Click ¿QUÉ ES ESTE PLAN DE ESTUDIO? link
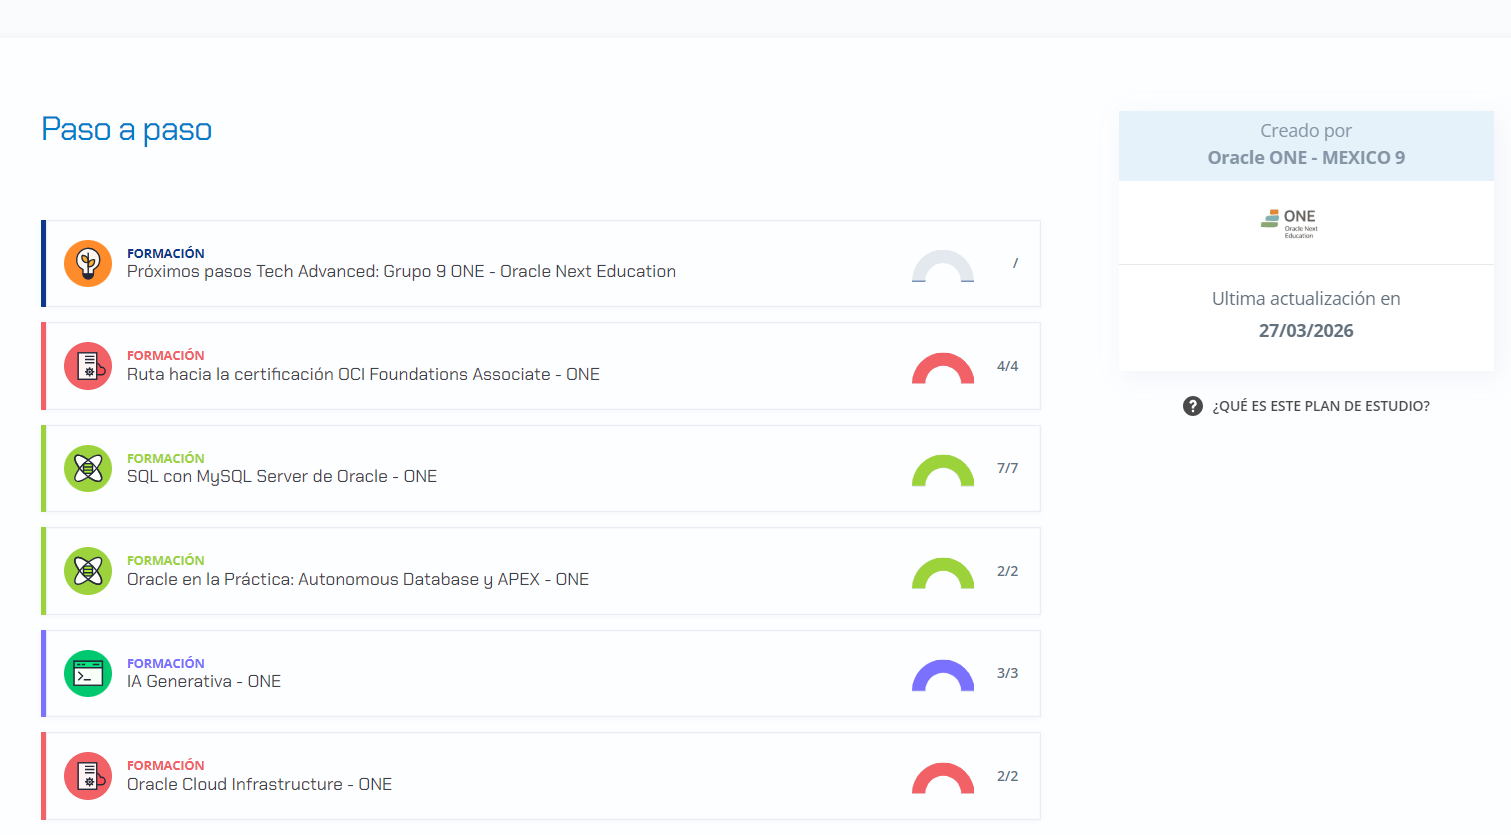 [1321, 406]
